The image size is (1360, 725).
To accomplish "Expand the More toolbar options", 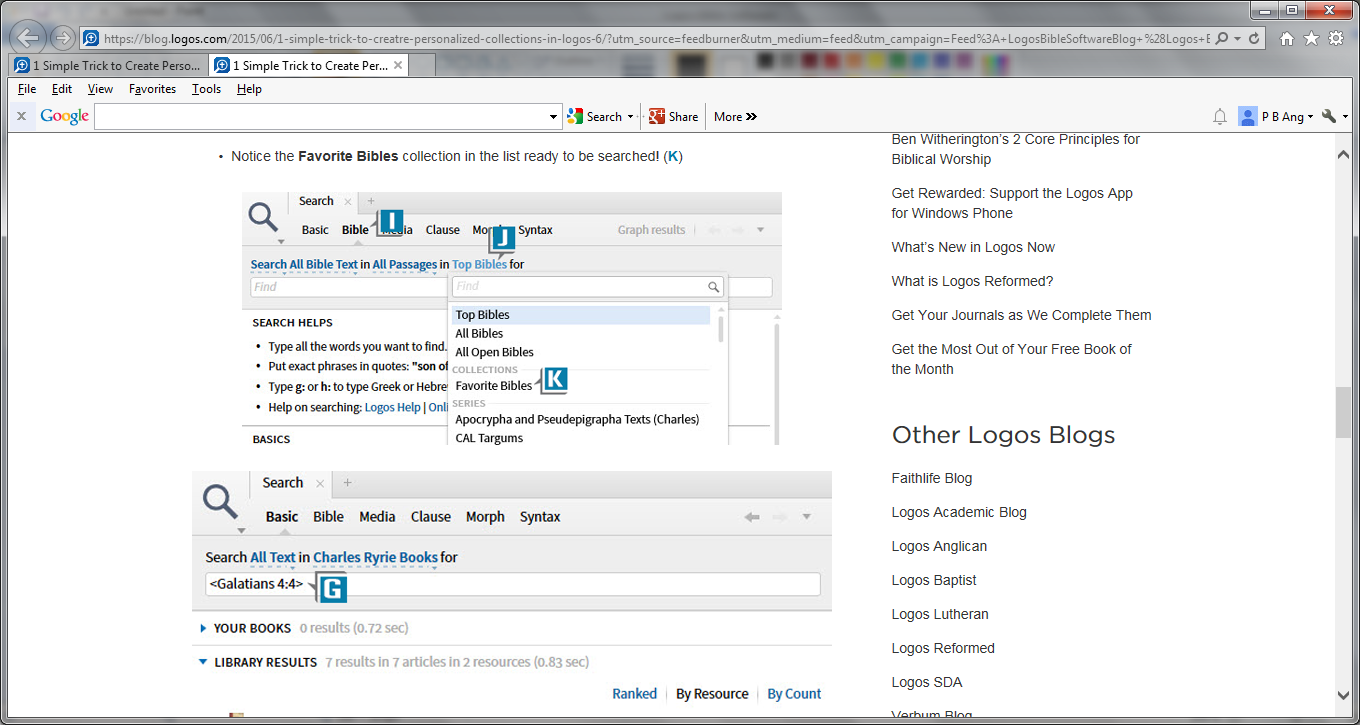I will point(735,117).
